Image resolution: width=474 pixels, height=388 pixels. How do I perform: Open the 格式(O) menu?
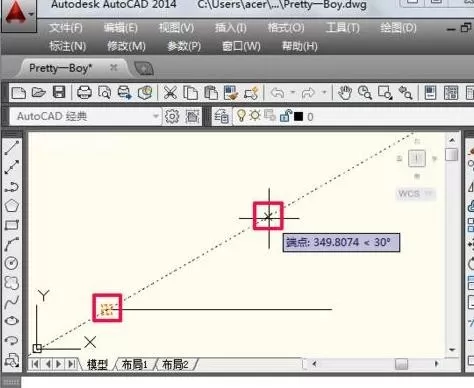tap(286, 28)
